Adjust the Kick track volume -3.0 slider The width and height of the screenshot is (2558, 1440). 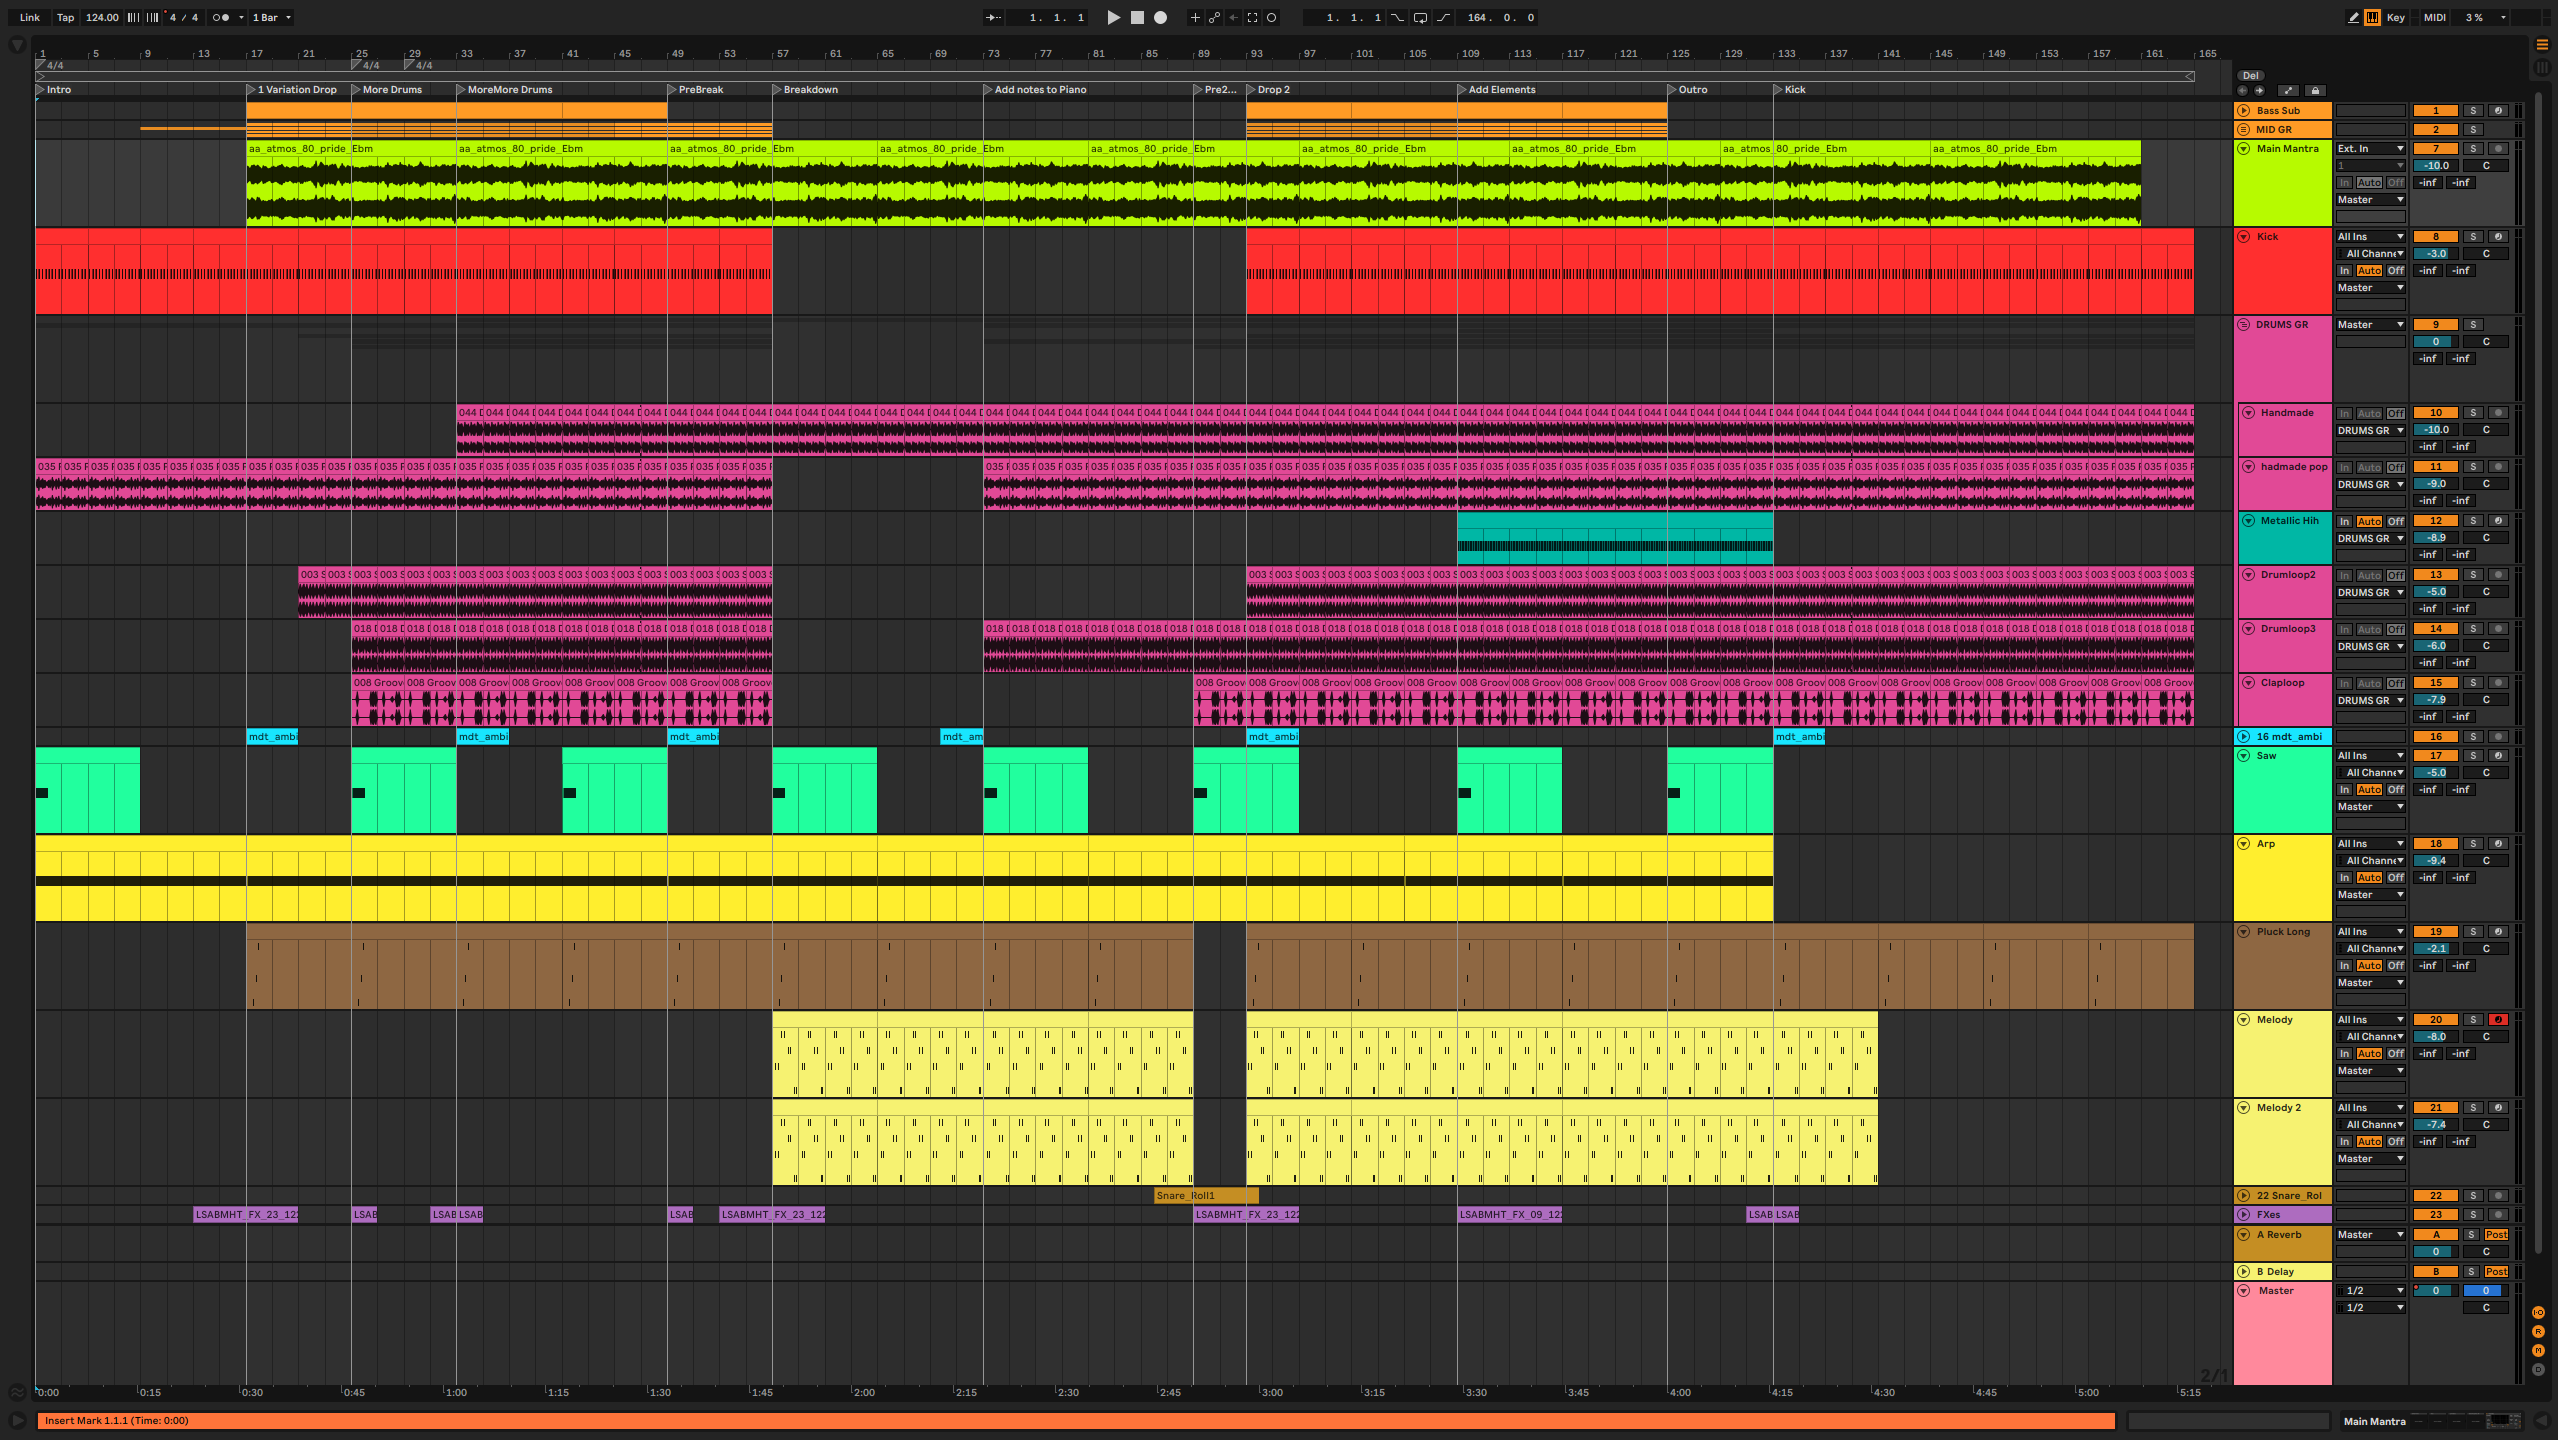pyautogui.click(x=2435, y=254)
